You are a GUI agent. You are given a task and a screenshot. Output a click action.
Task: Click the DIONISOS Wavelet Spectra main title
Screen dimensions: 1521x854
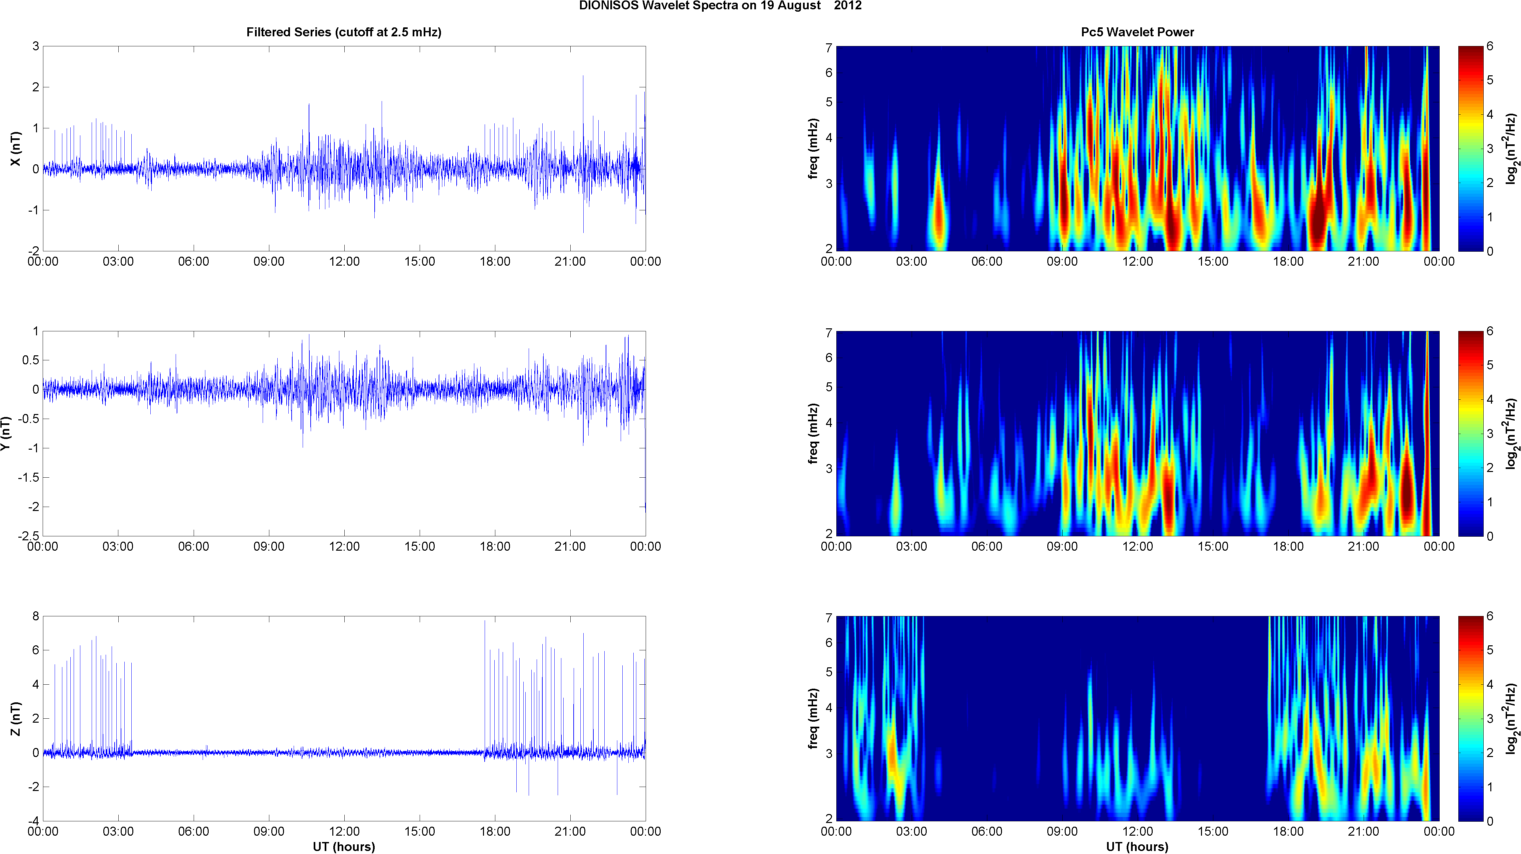tap(720, 6)
